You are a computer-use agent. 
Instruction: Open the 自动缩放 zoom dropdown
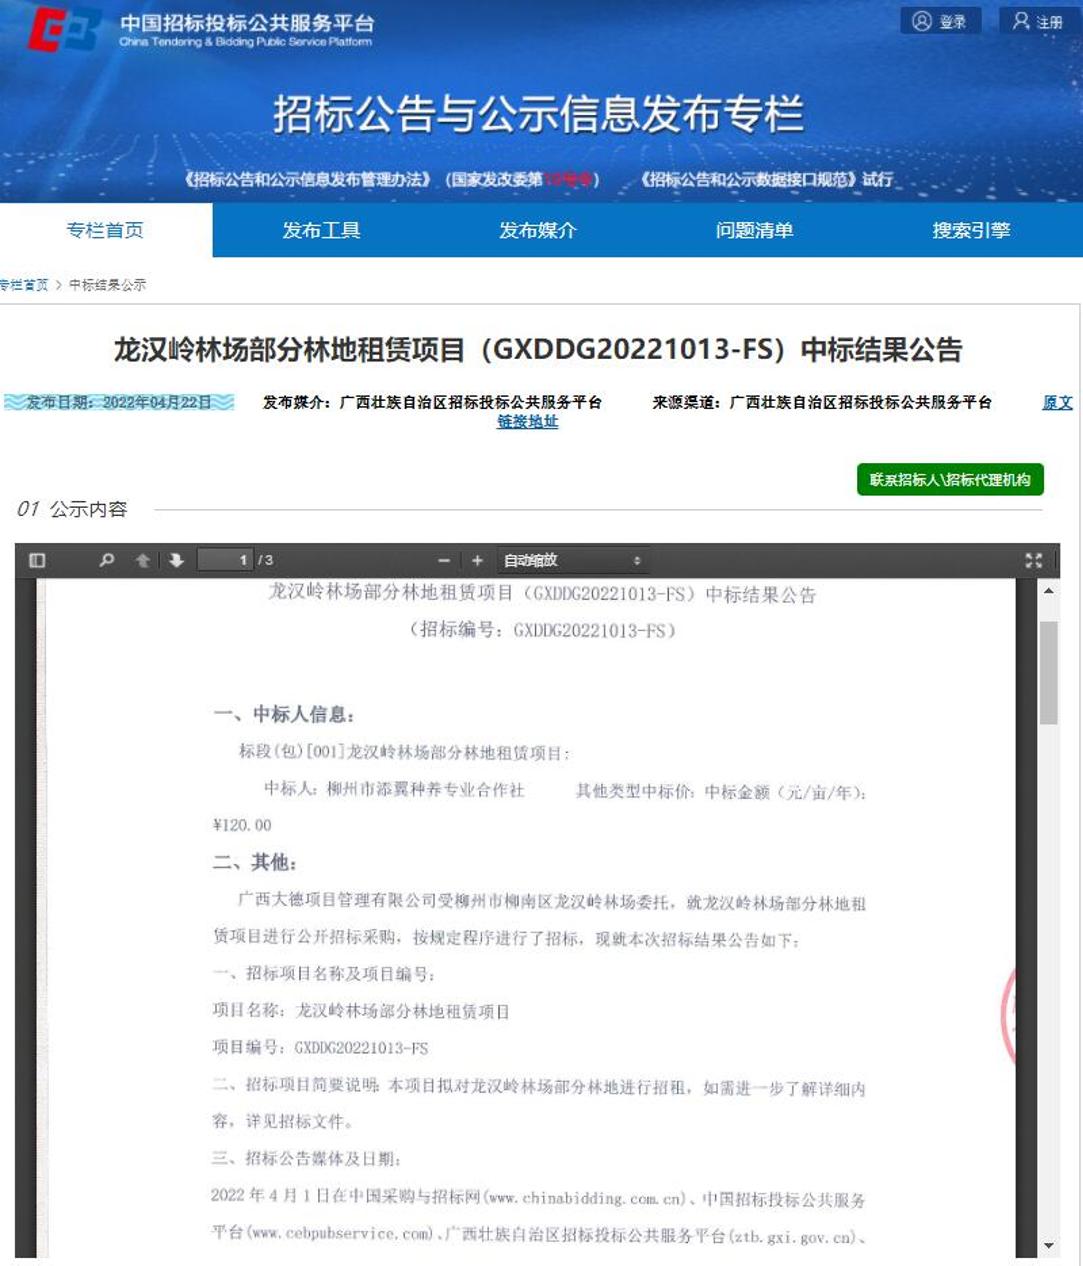[x=572, y=560]
